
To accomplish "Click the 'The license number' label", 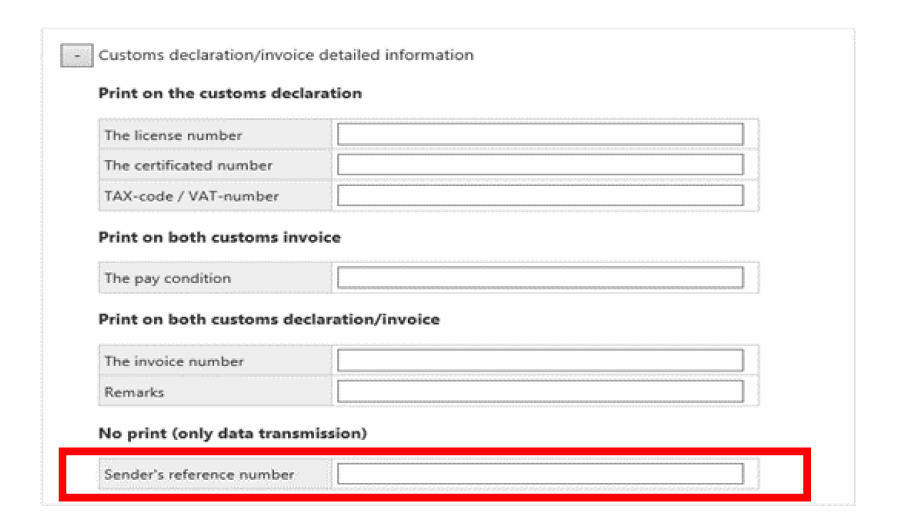I will coord(173,135).
